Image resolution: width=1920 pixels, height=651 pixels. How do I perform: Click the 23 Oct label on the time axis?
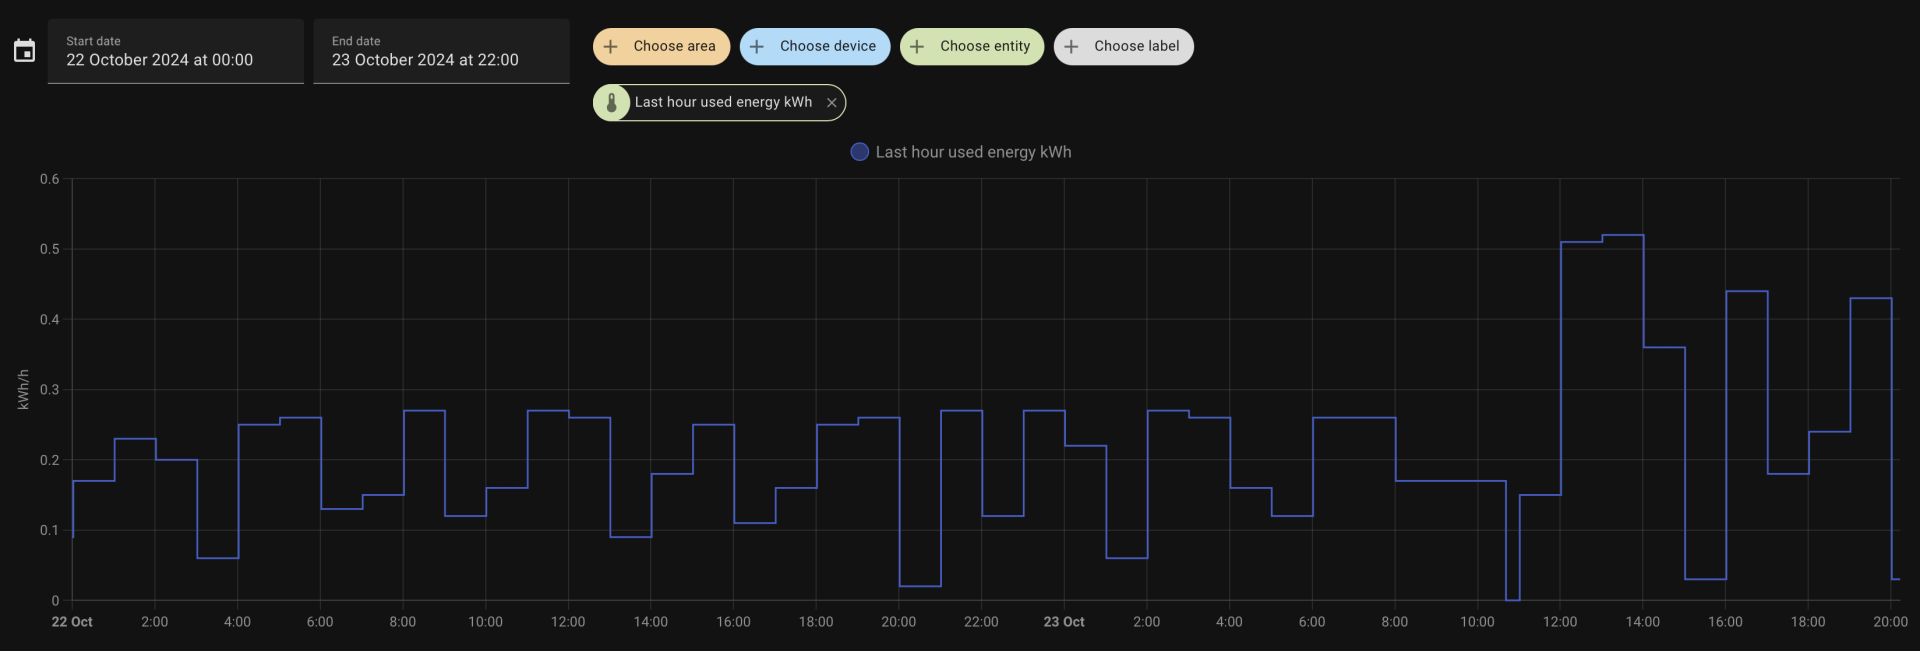(x=1063, y=622)
